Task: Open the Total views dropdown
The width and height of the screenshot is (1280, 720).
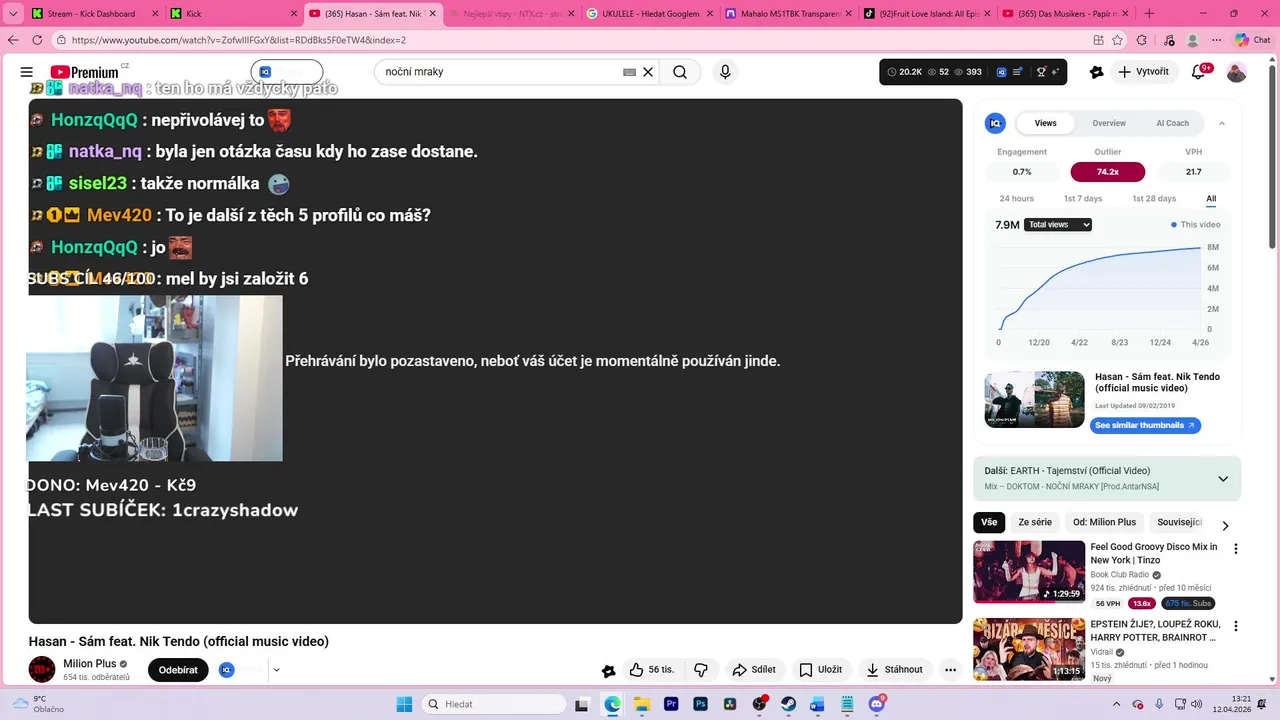Action: 1058,225
